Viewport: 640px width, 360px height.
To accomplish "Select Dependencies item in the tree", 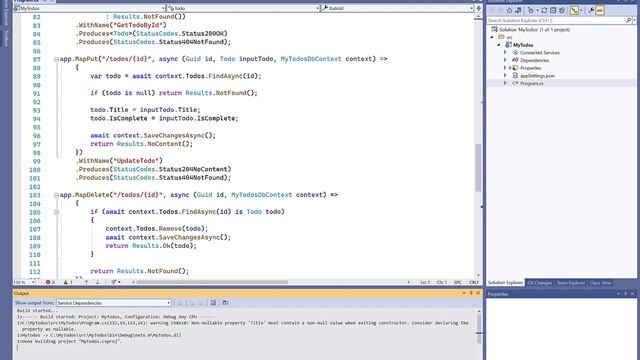I will [x=534, y=60].
